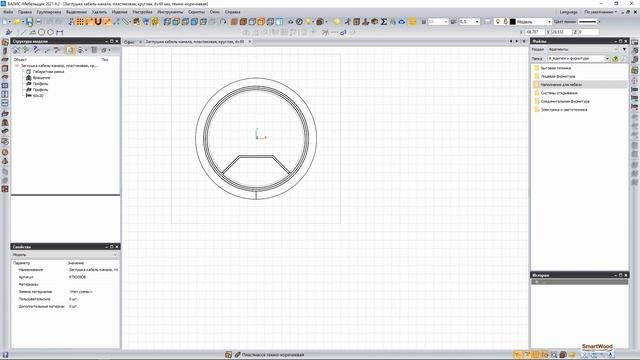Viewport: 640px width, 360px height.
Task: Click the Y coordinate input field
Action: [x=562, y=32]
